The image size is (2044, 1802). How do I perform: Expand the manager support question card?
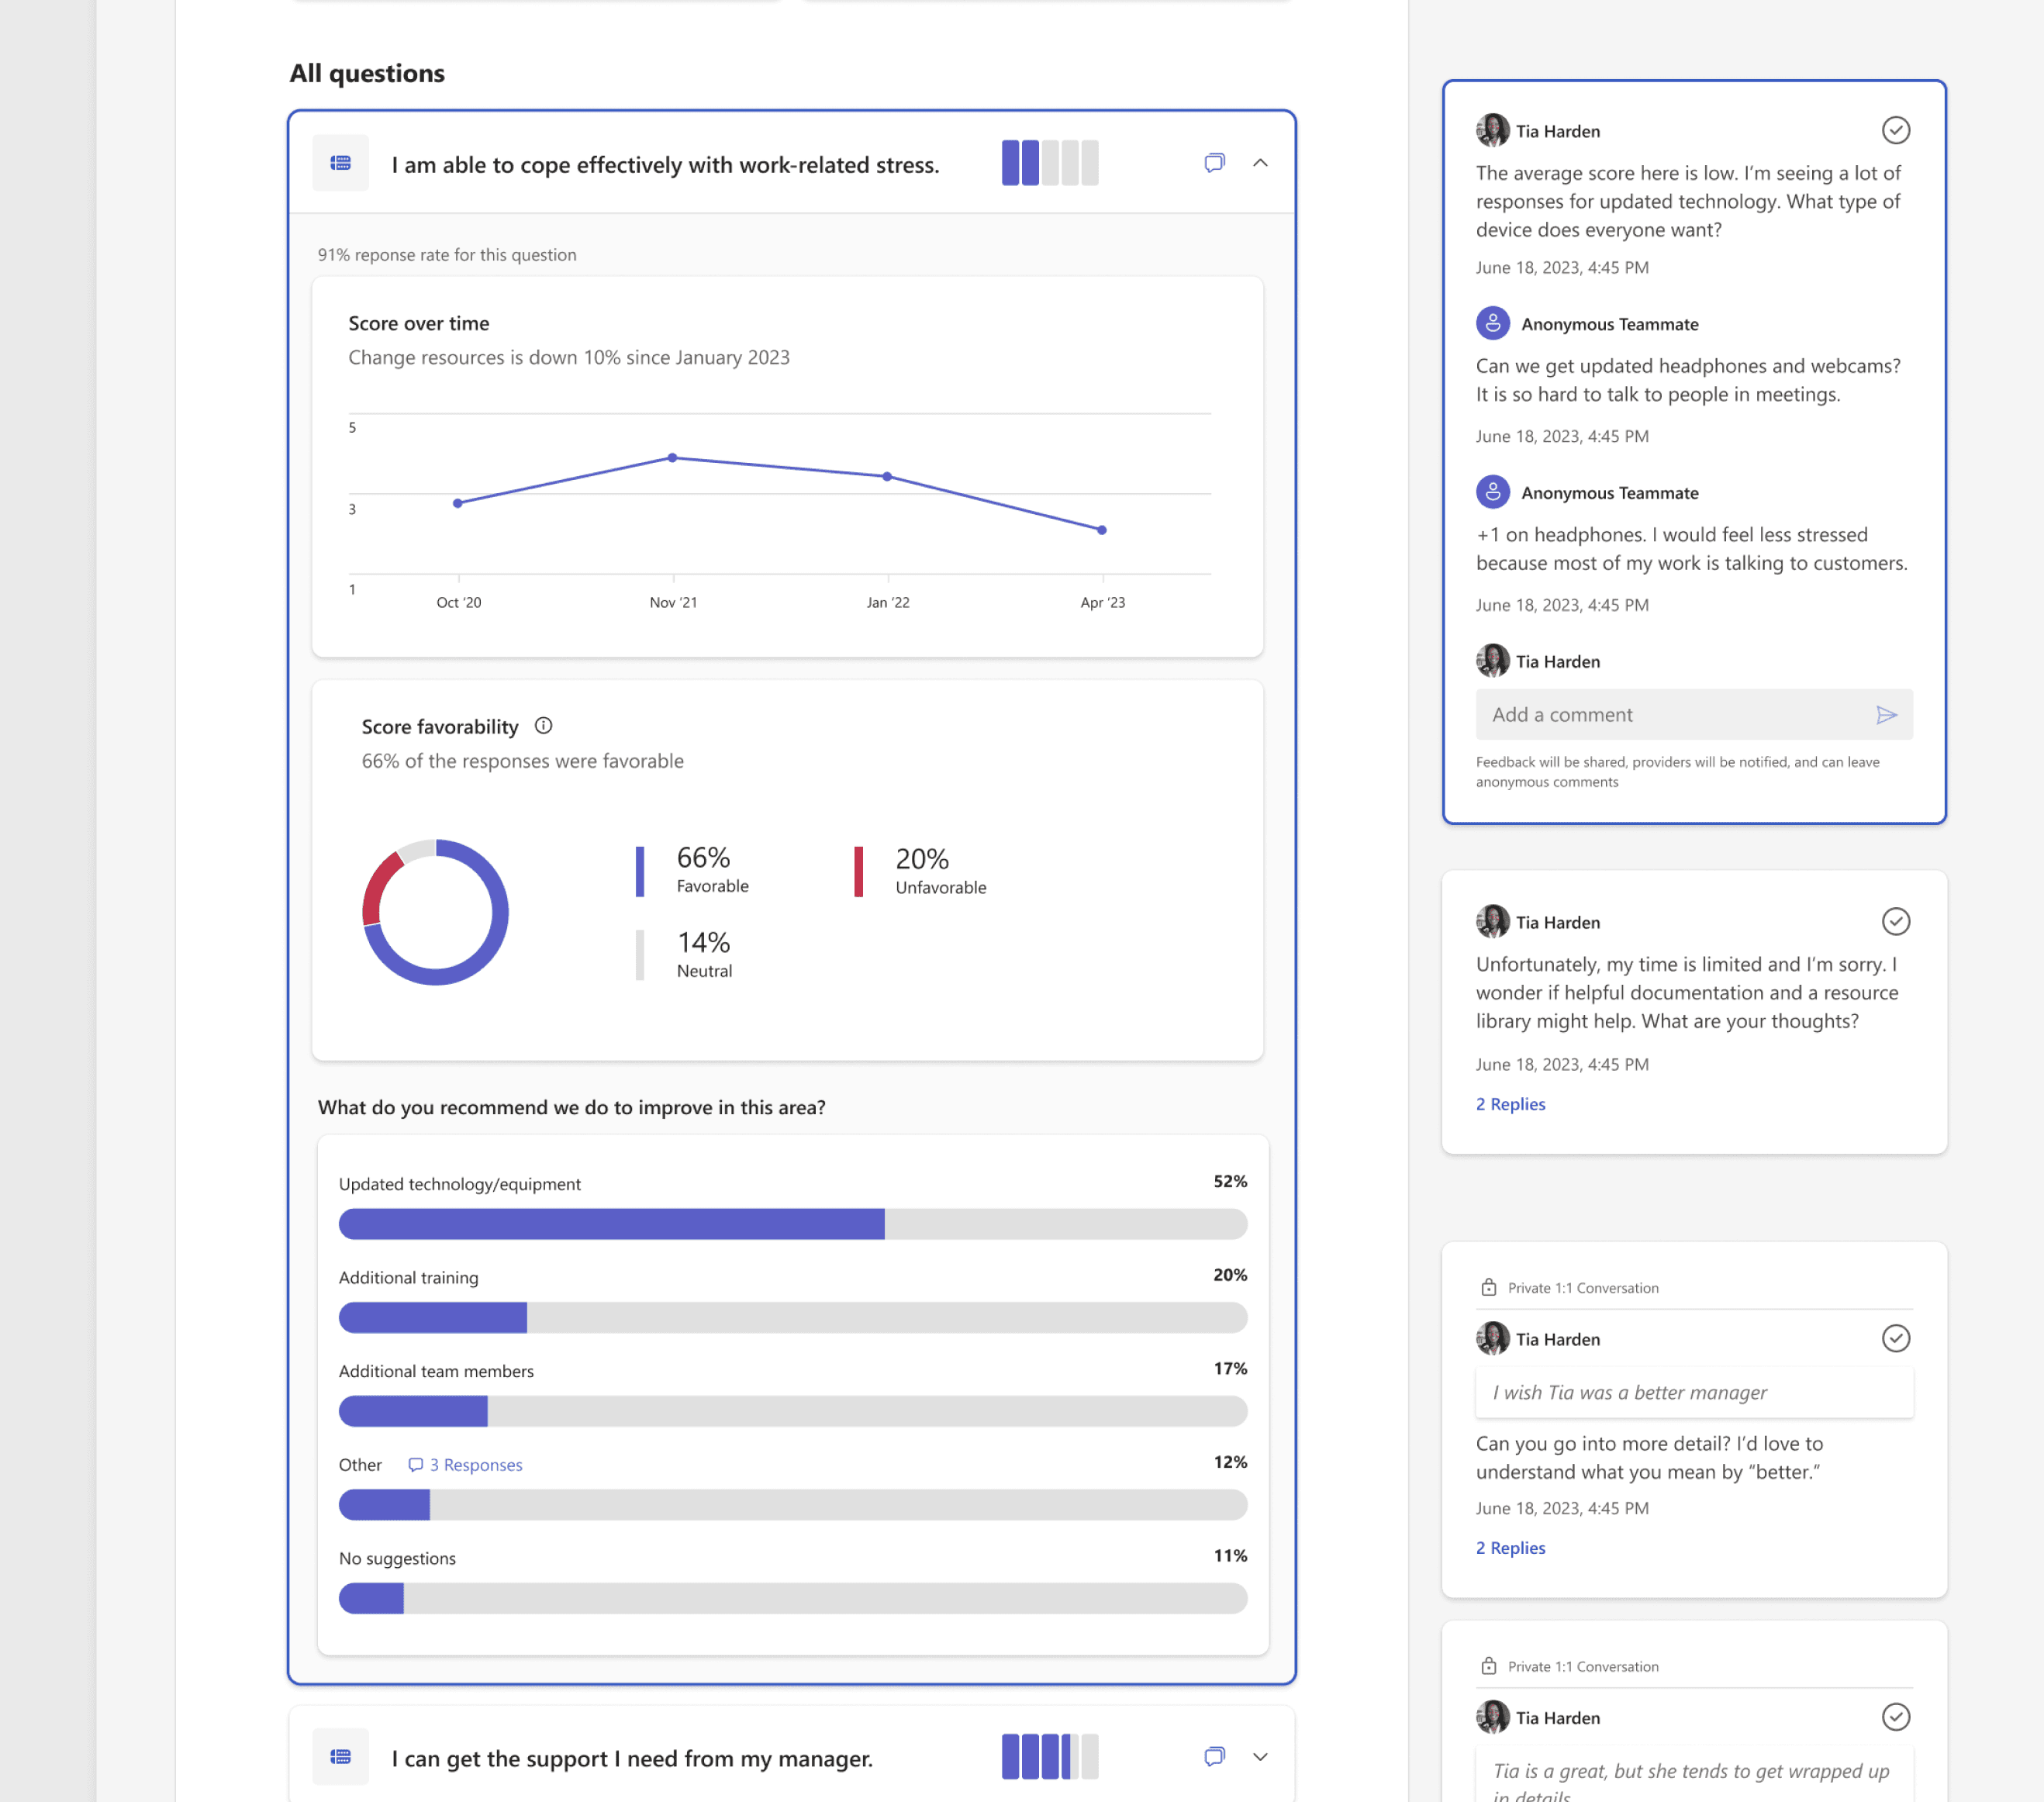[1260, 1757]
